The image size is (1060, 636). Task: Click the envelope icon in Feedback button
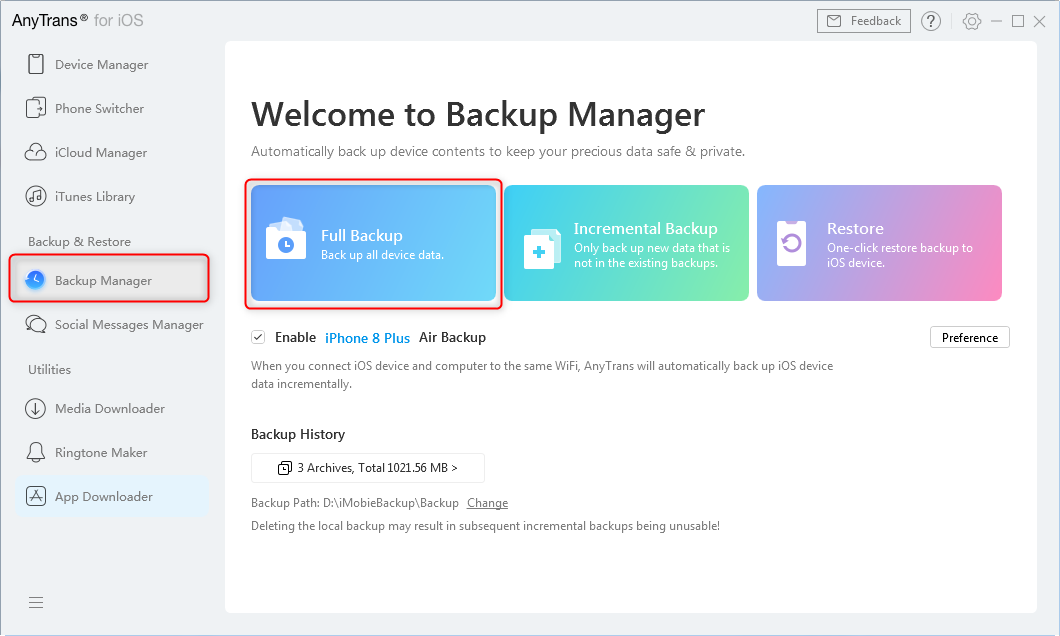834,21
